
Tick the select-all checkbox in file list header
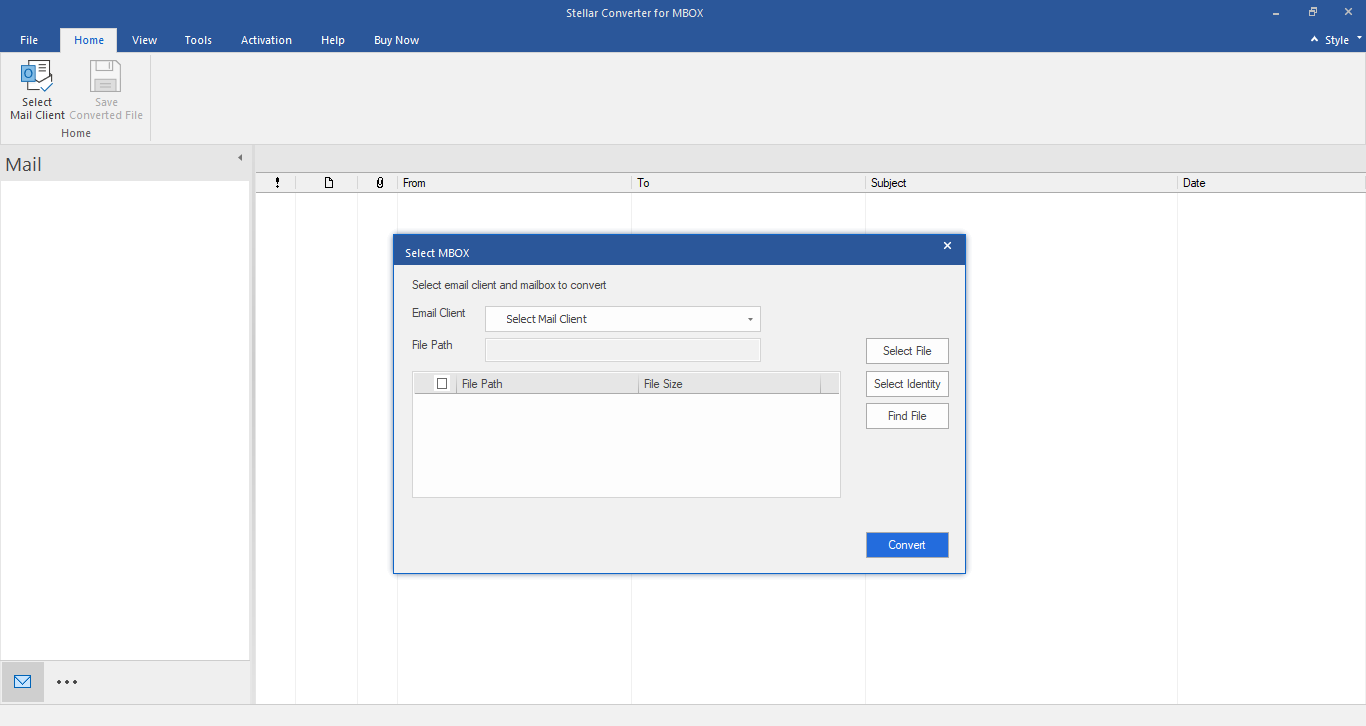coord(442,383)
